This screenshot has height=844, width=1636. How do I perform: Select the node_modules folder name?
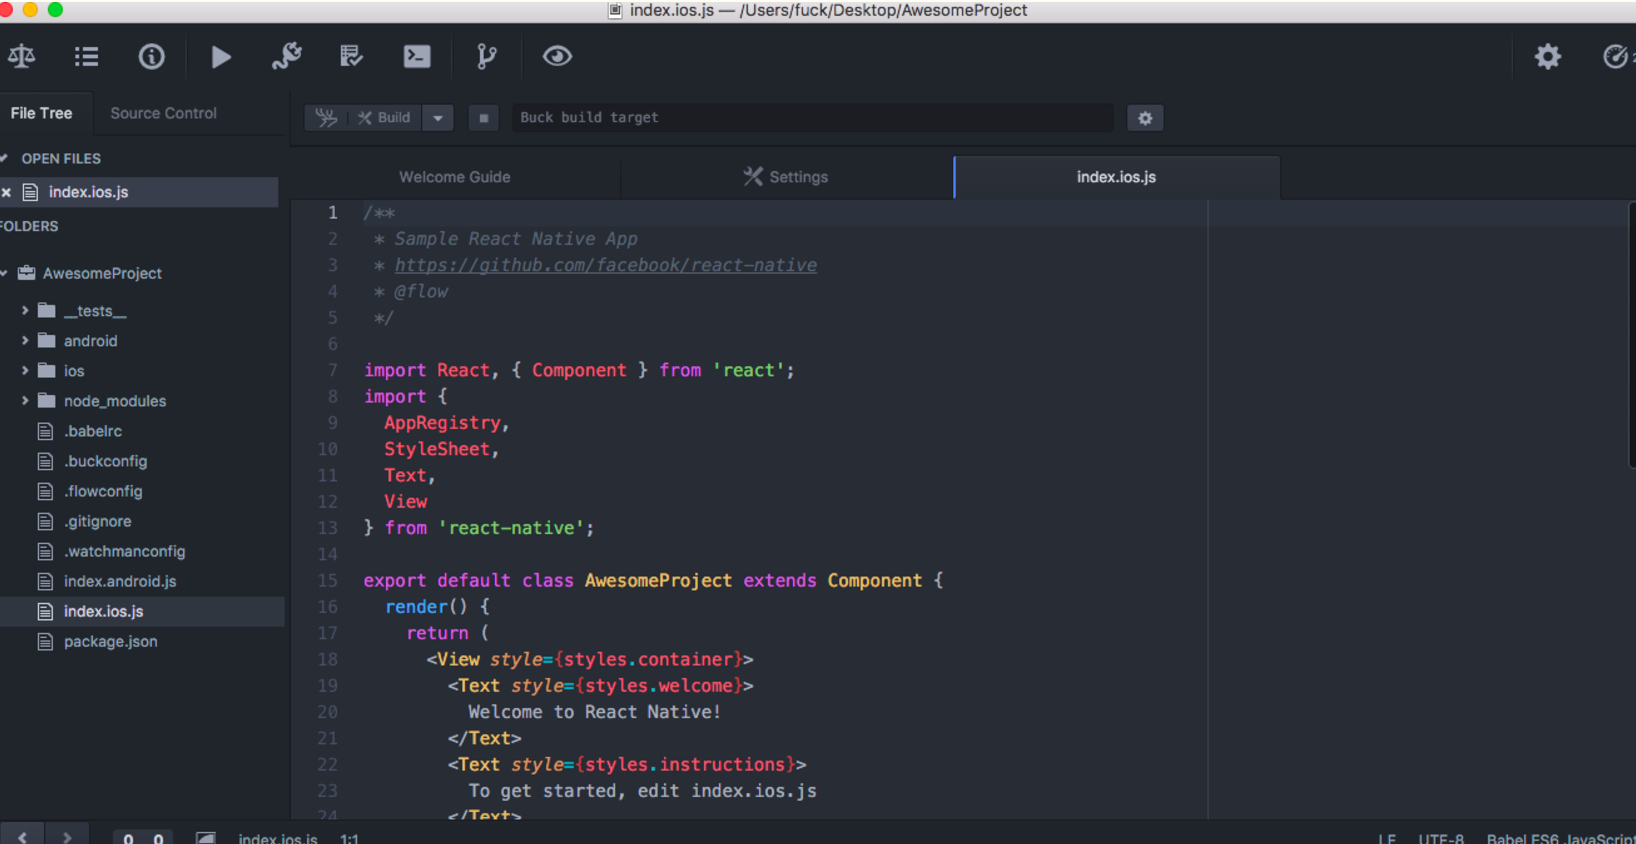point(115,401)
